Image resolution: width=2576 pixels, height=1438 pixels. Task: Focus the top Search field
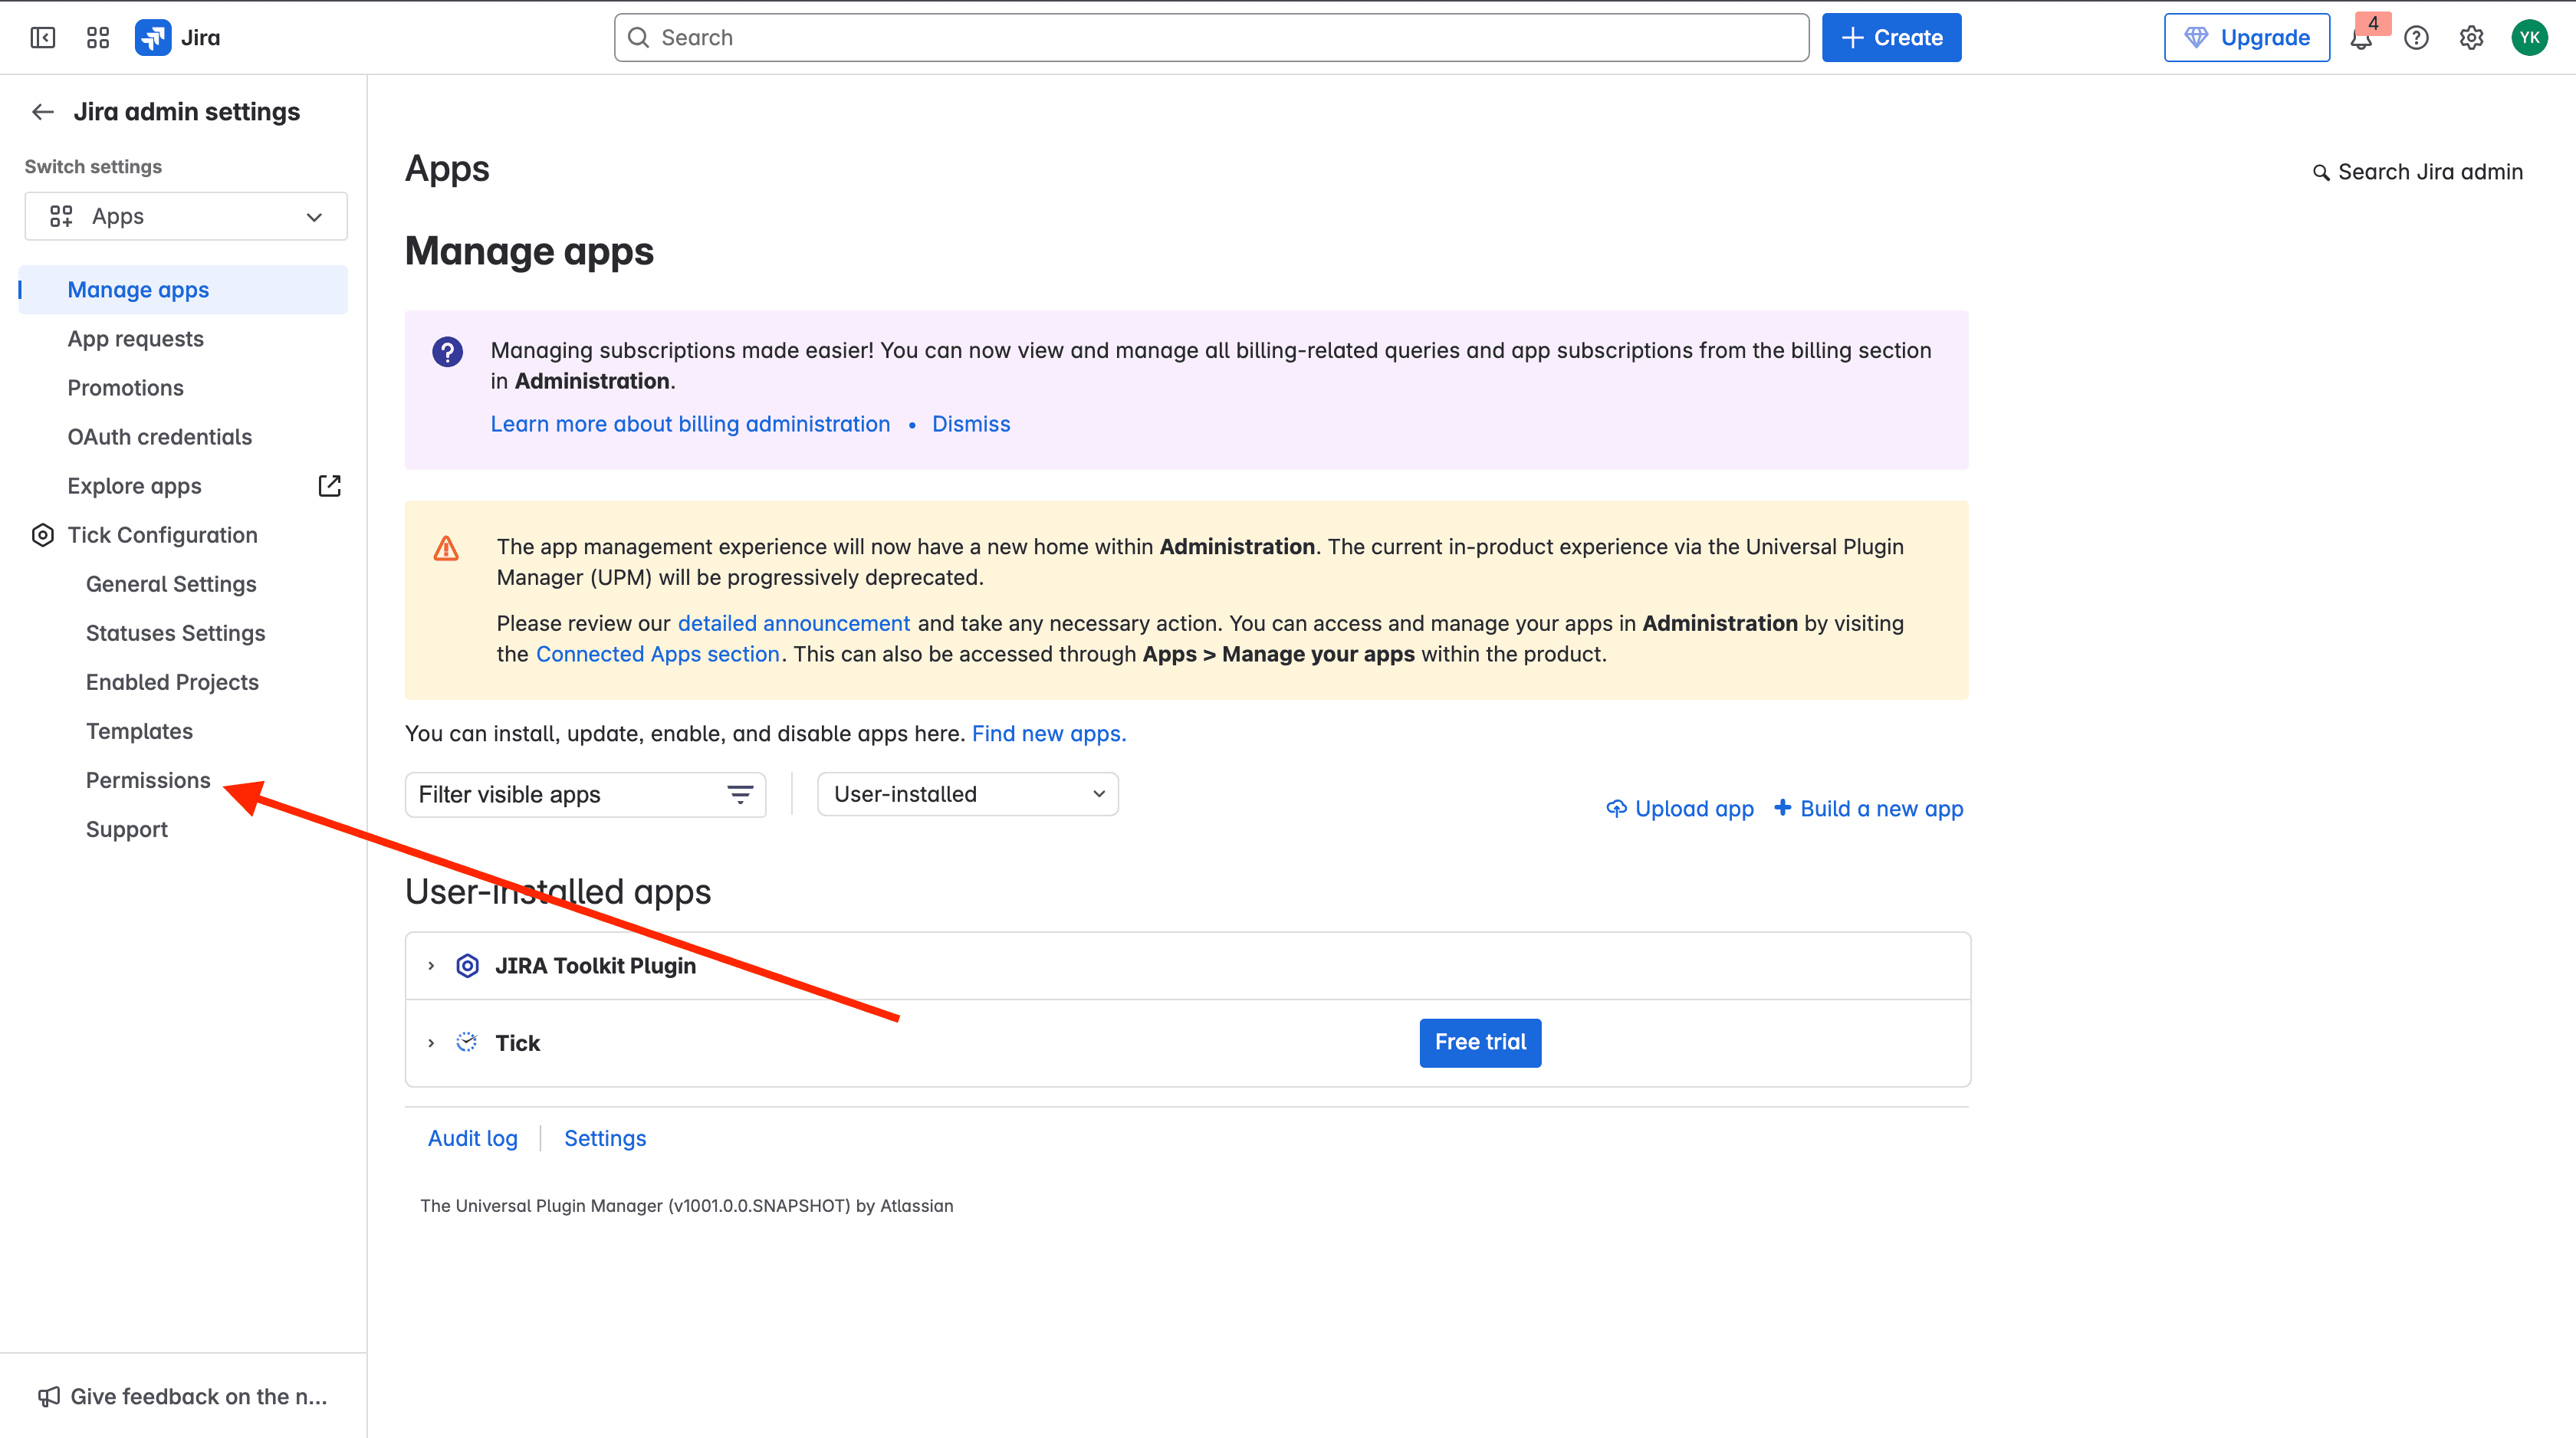(x=1211, y=38)
